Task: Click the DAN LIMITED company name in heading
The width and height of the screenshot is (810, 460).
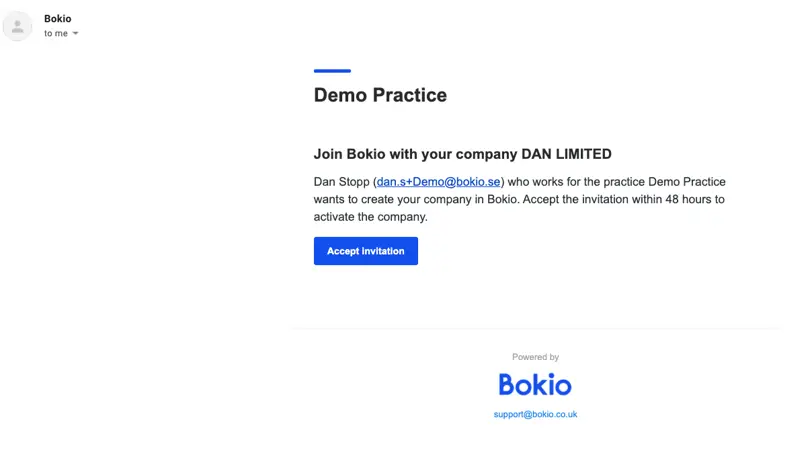Action: click(566, 154)
